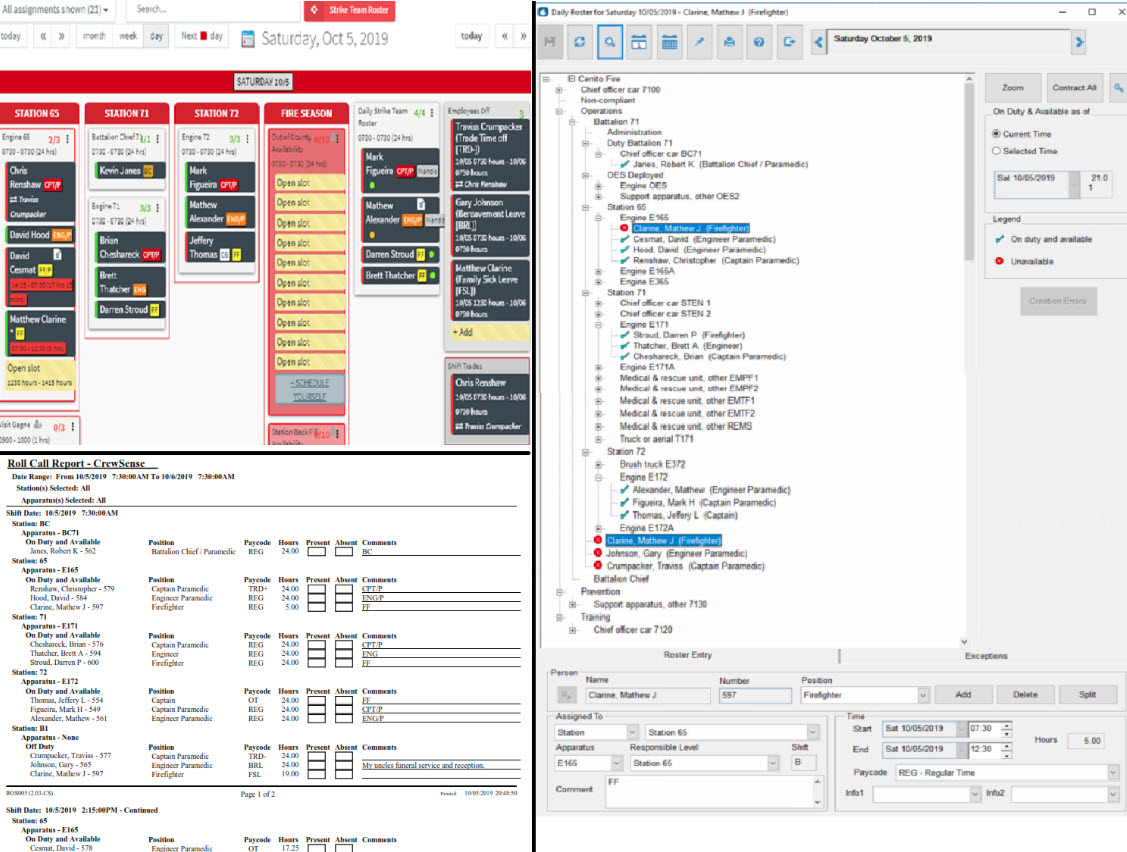Viewport: 1127px width, 852px height.
Task: Click the exit arrow icon in roster toolbar
Action: point(789,42)
